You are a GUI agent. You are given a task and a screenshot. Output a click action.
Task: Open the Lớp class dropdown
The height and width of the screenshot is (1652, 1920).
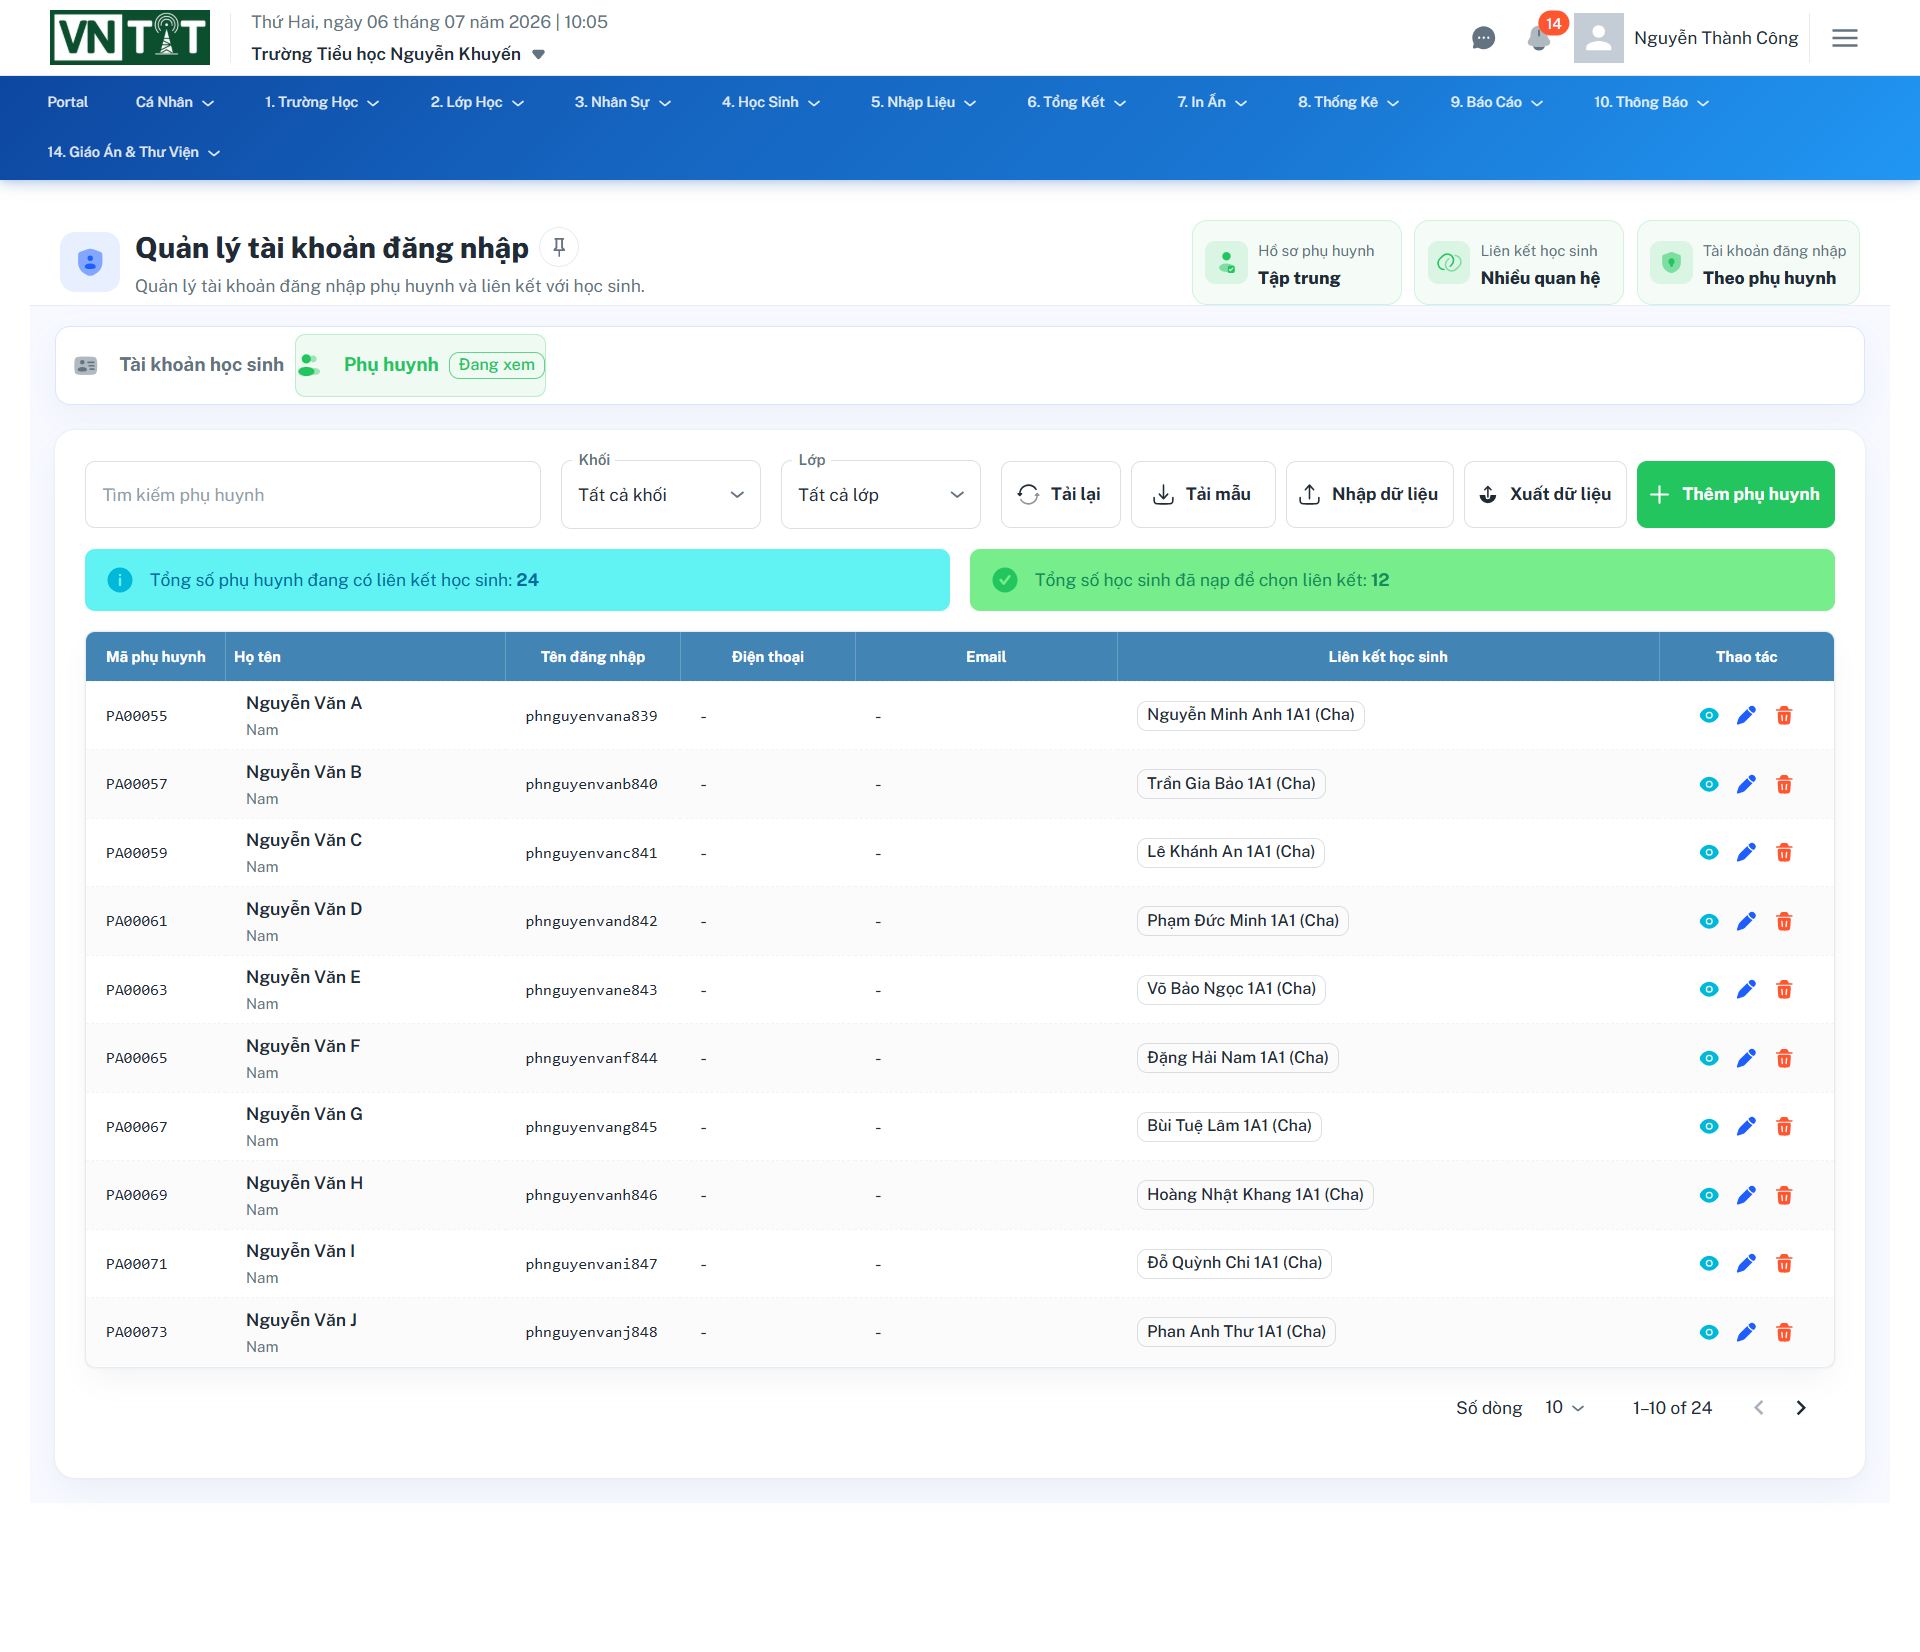click(x=881, y=494)
